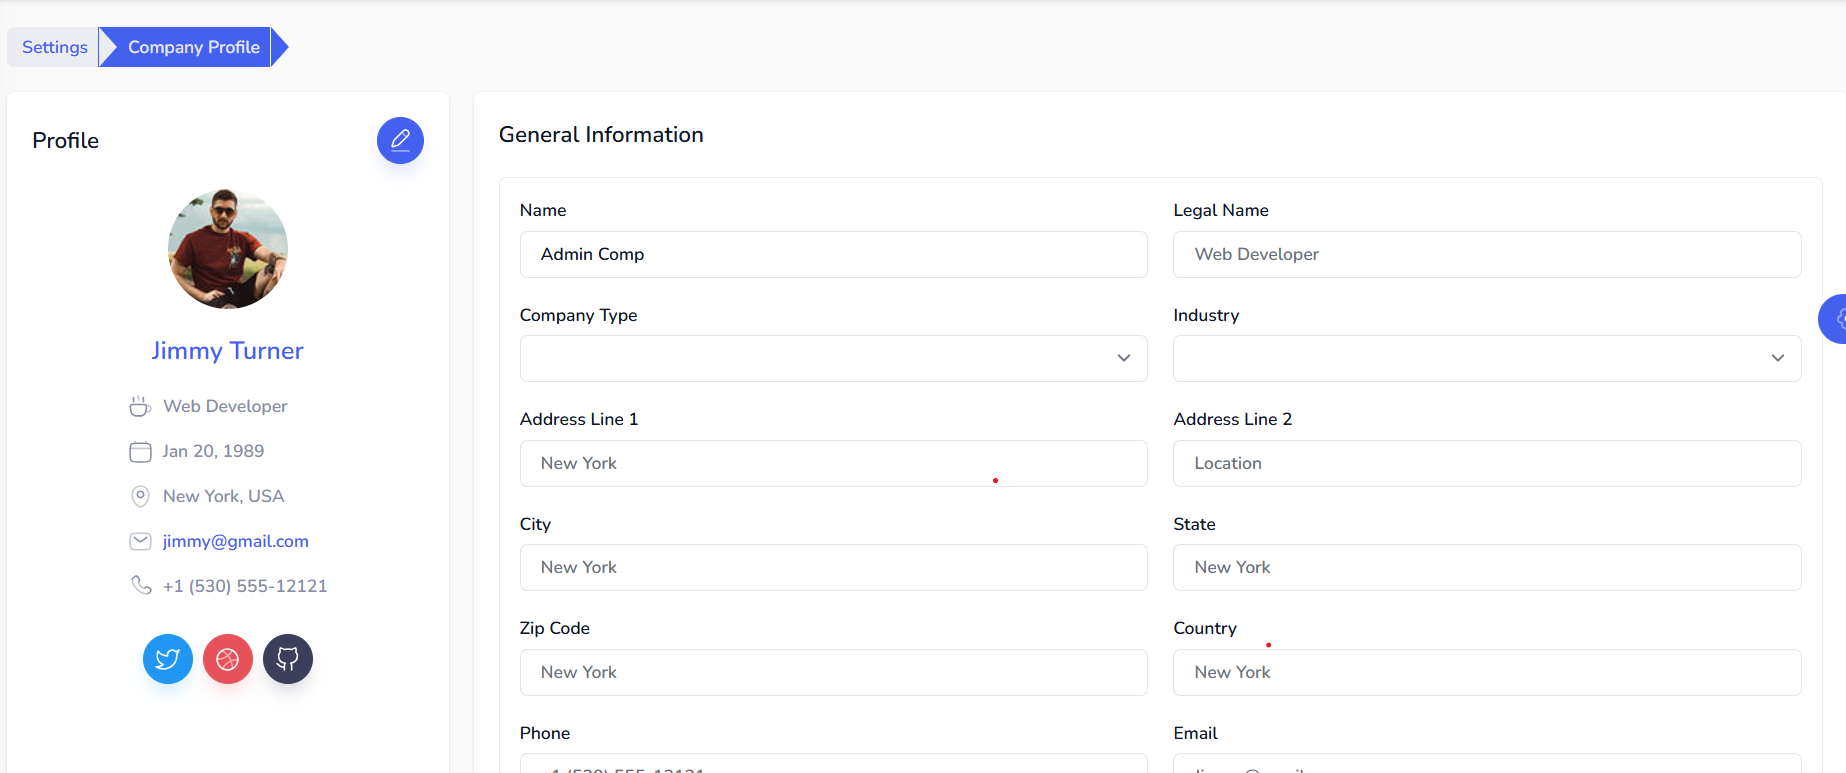
Task: Open the jimmy@gmail.com email link
Action: coord(236,541)
